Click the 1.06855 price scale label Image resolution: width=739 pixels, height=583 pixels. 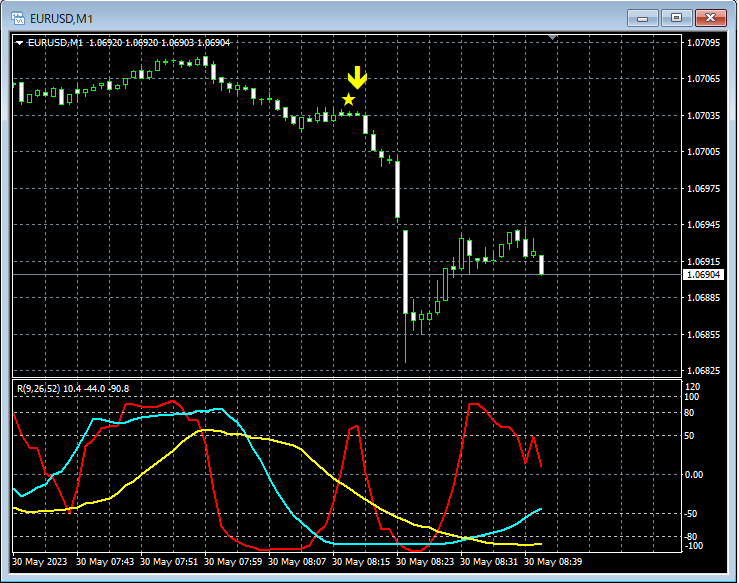703,335
